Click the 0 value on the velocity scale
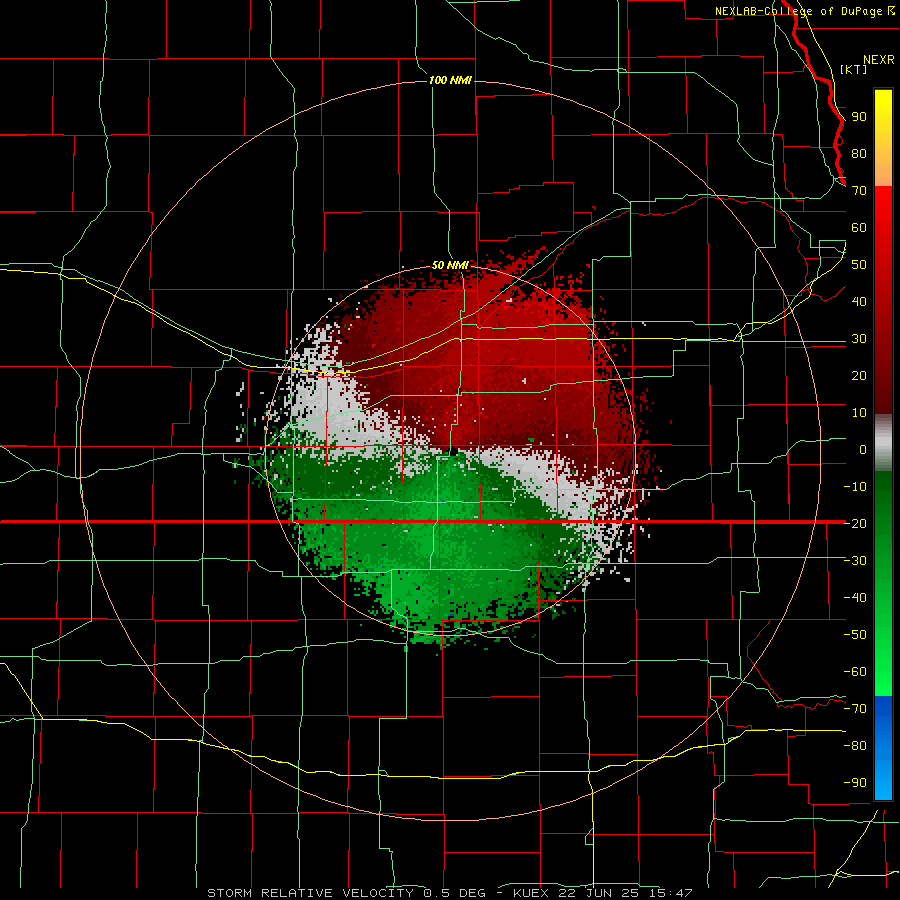Viewport: 900px width, 900px height. 863,450
